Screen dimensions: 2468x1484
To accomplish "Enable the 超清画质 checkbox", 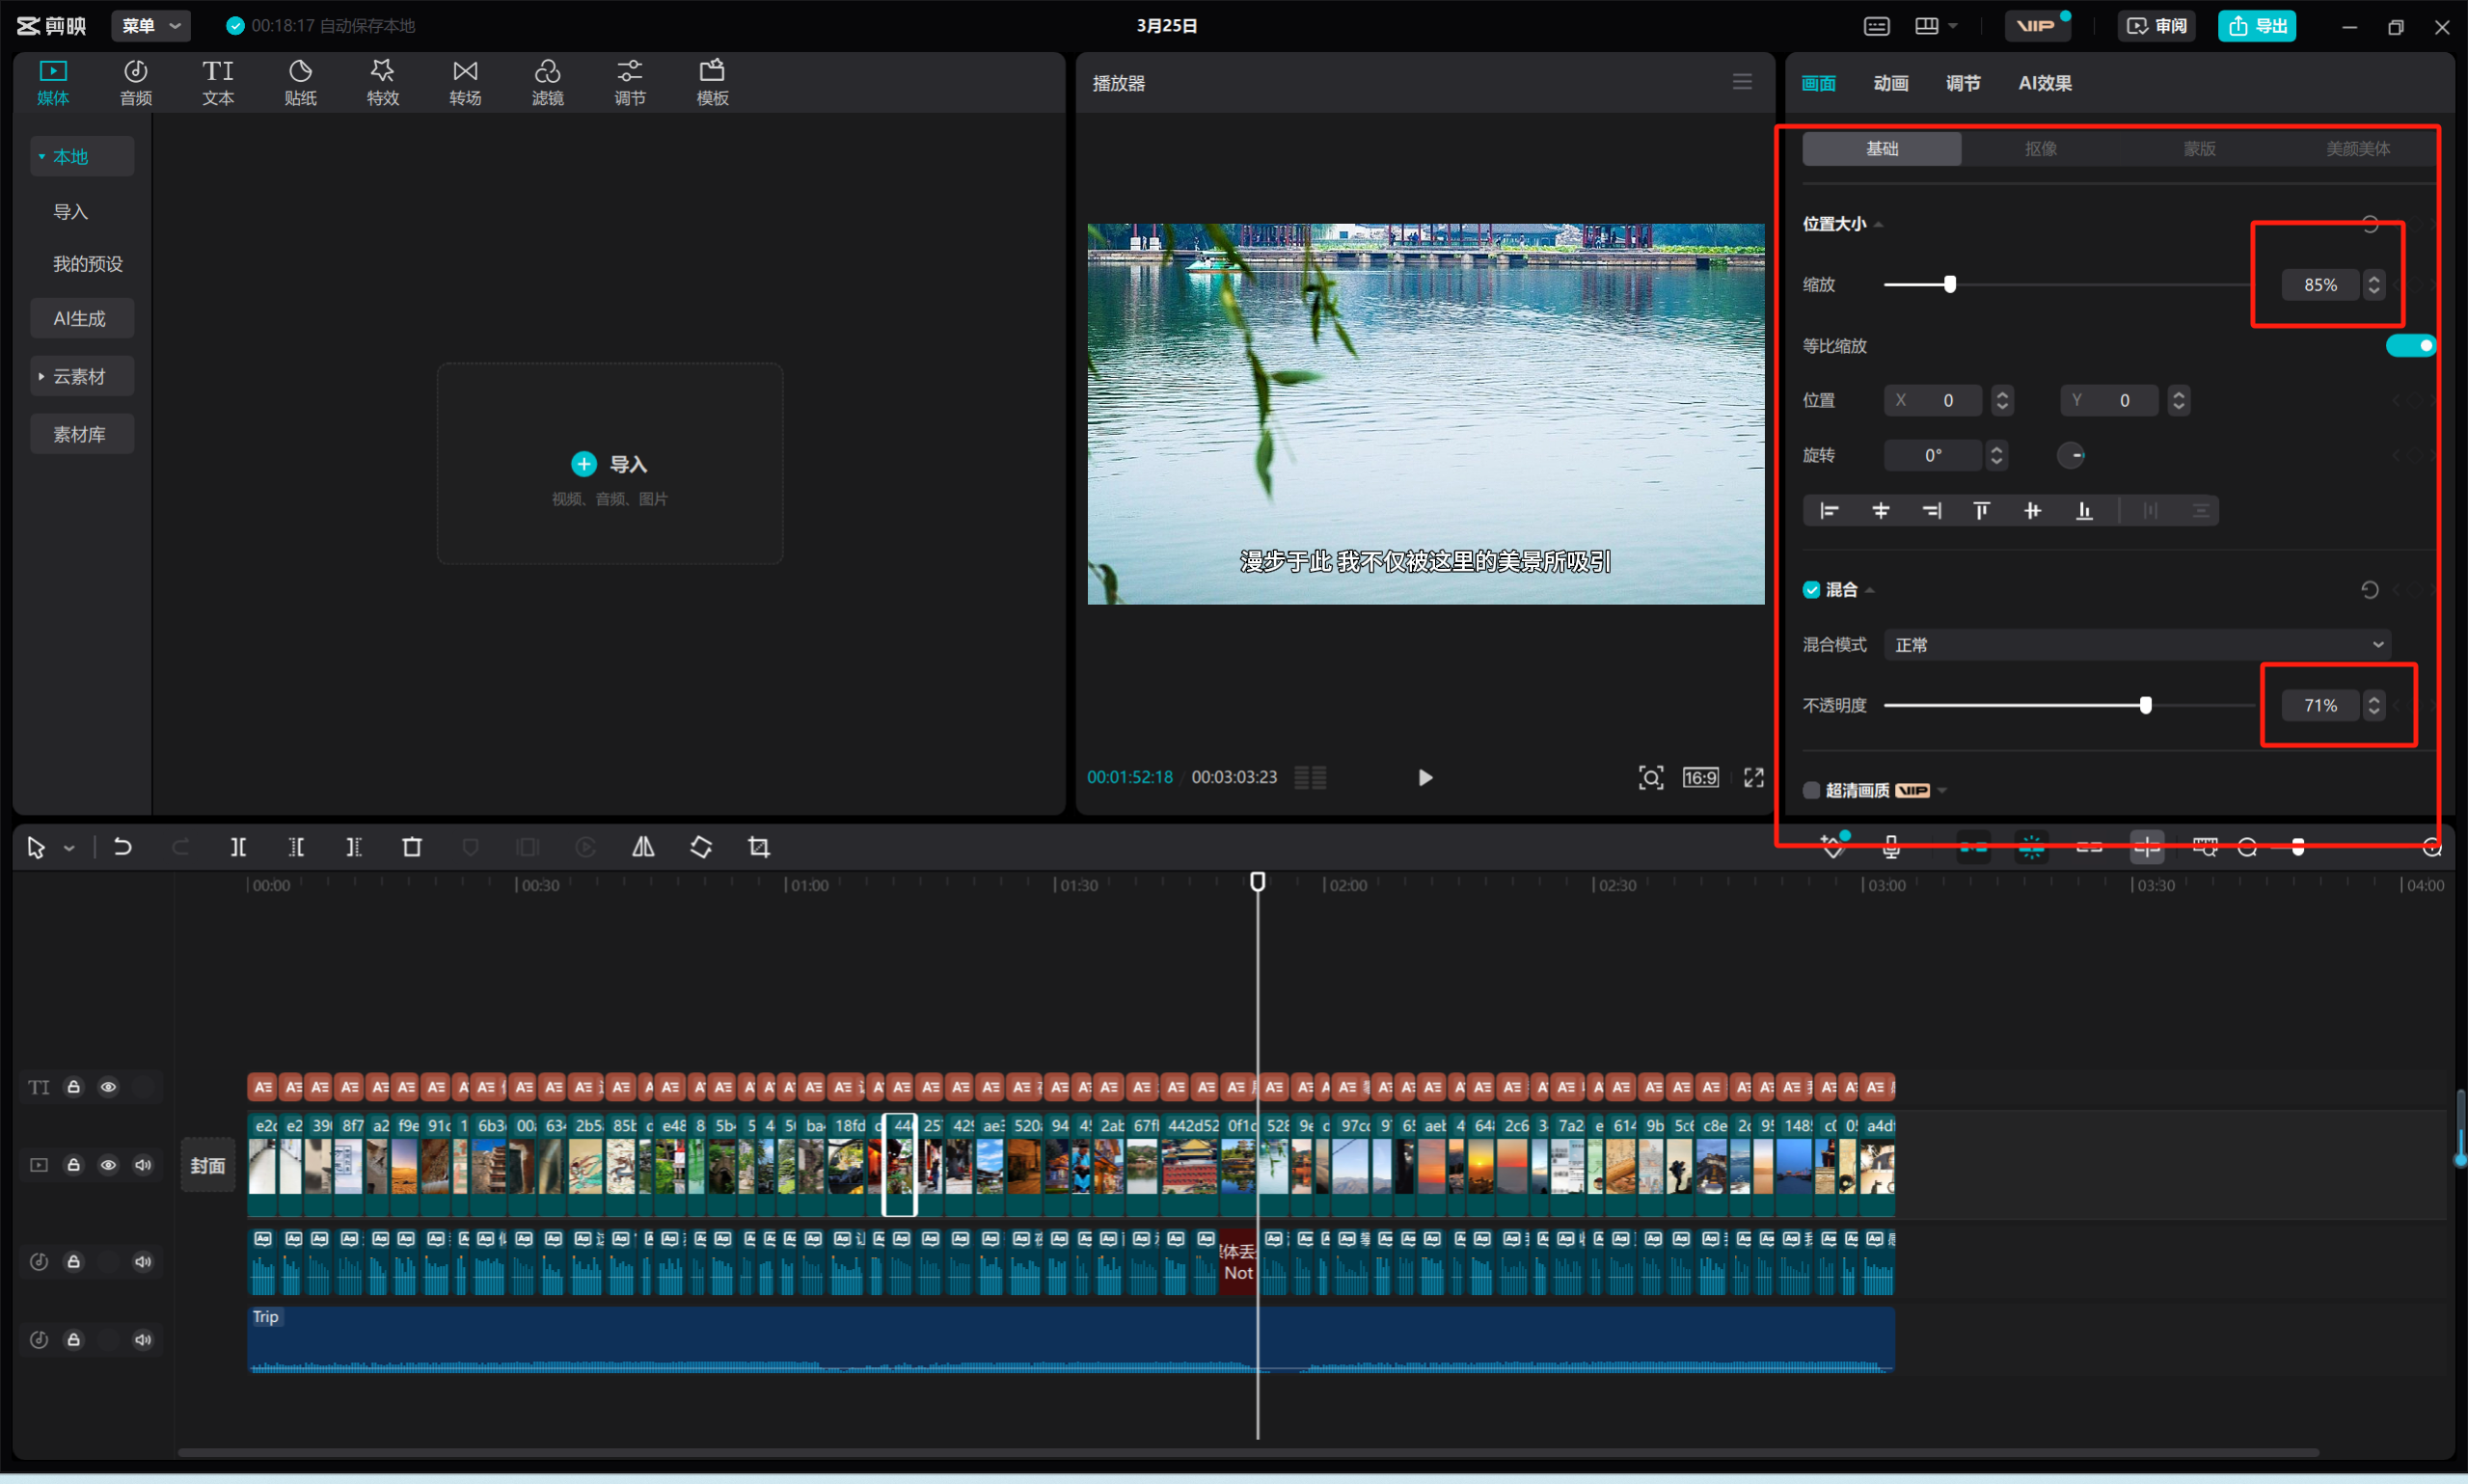I will click(x=1811, y=790).
